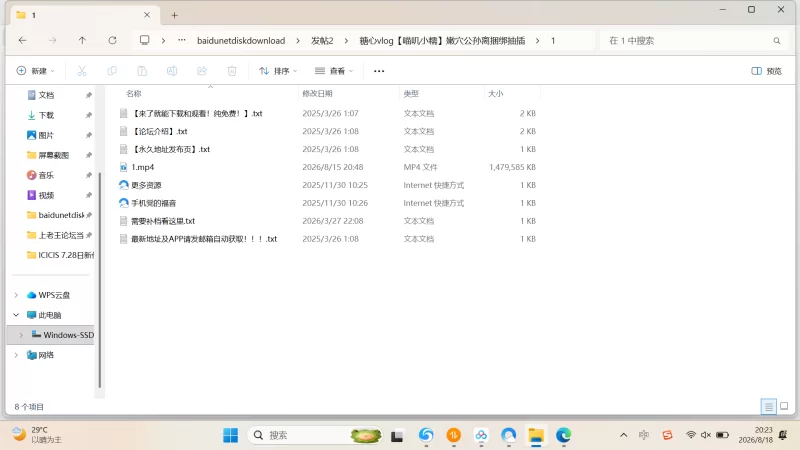Image resolution: width=800 pixels, height=450 pixels.
Task: Switch to details list view in status bar
Action: point(768,407)
